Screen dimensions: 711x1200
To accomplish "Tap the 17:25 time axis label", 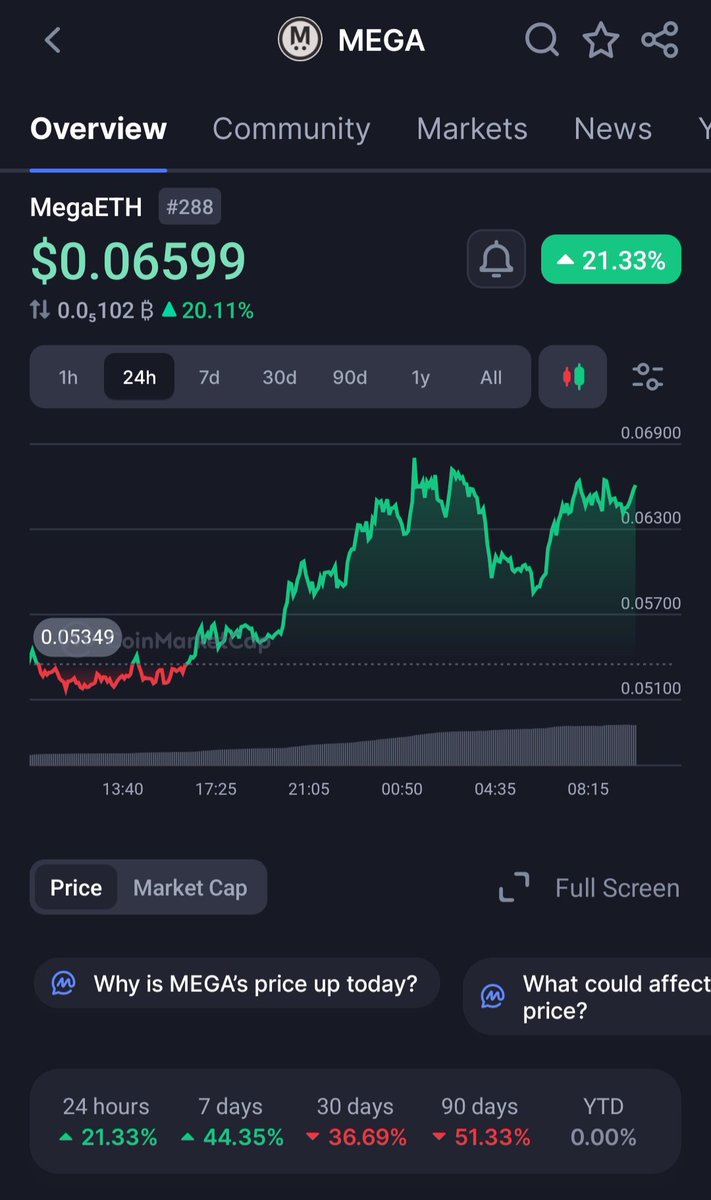I will tap(216, 789).
